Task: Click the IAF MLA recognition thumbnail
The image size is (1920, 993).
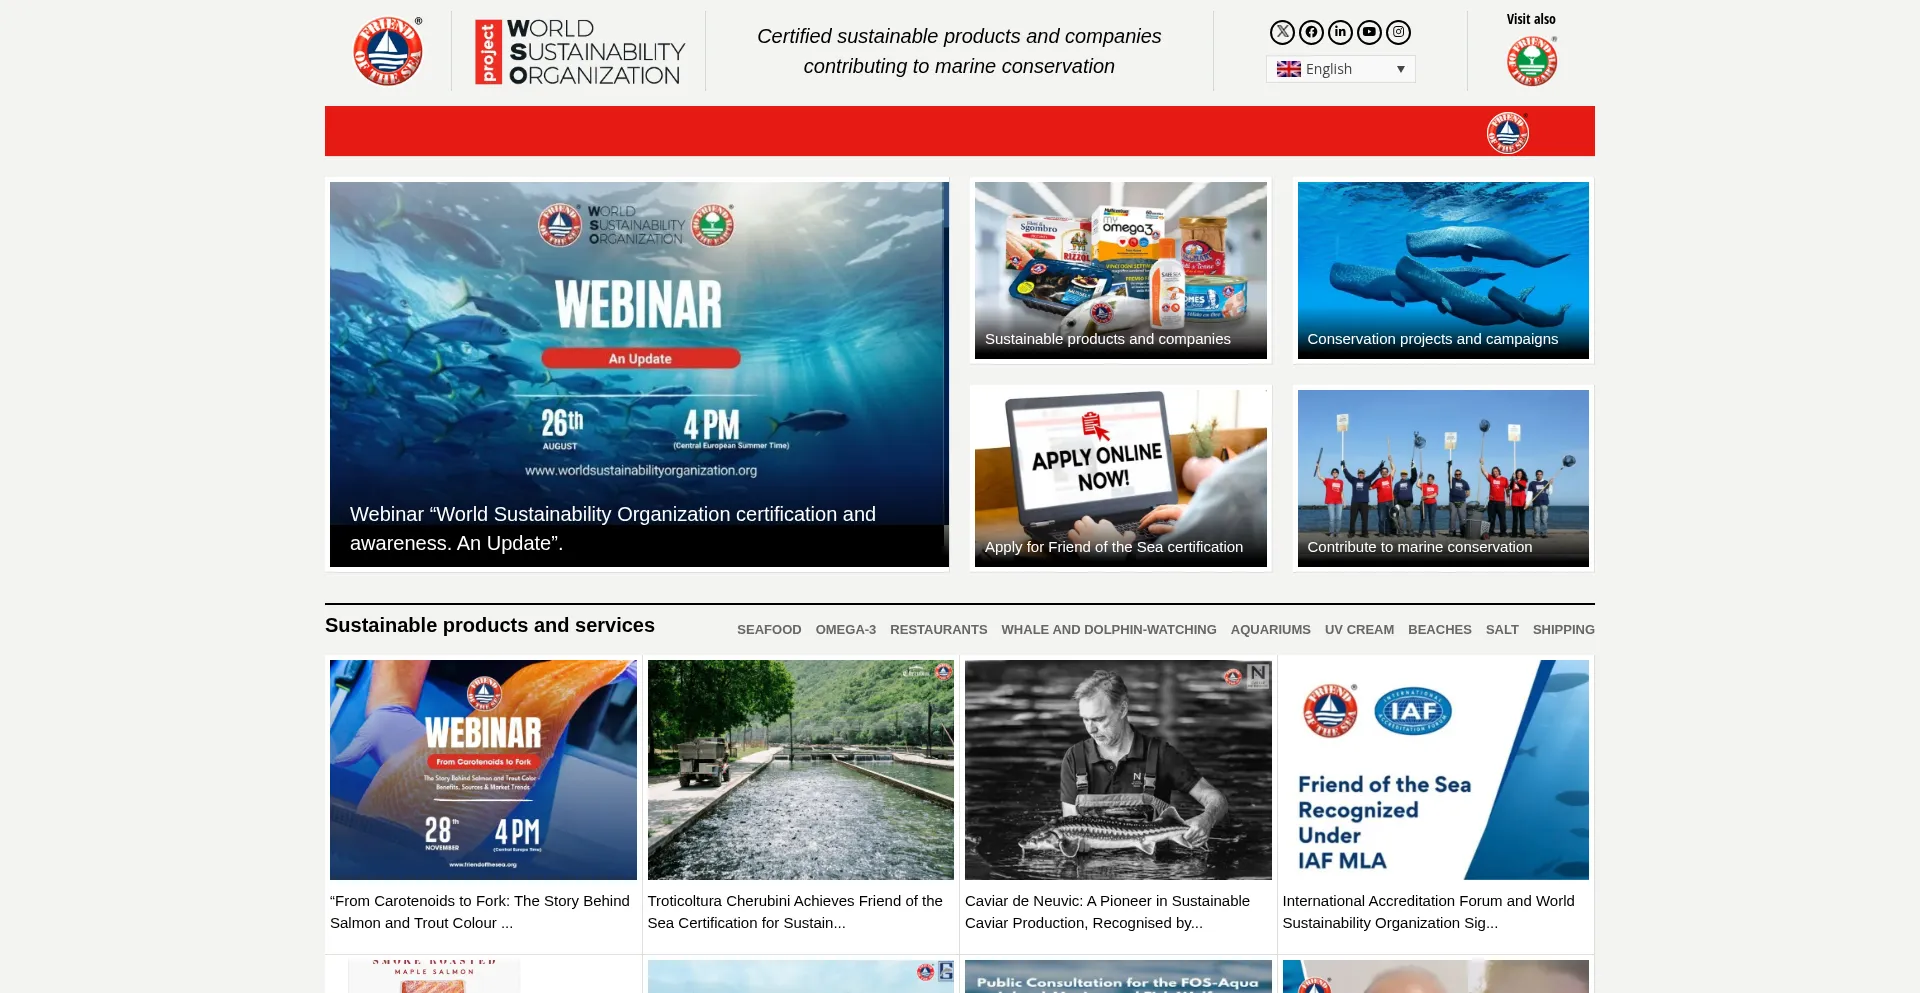Action: [x=1436, y=770]
